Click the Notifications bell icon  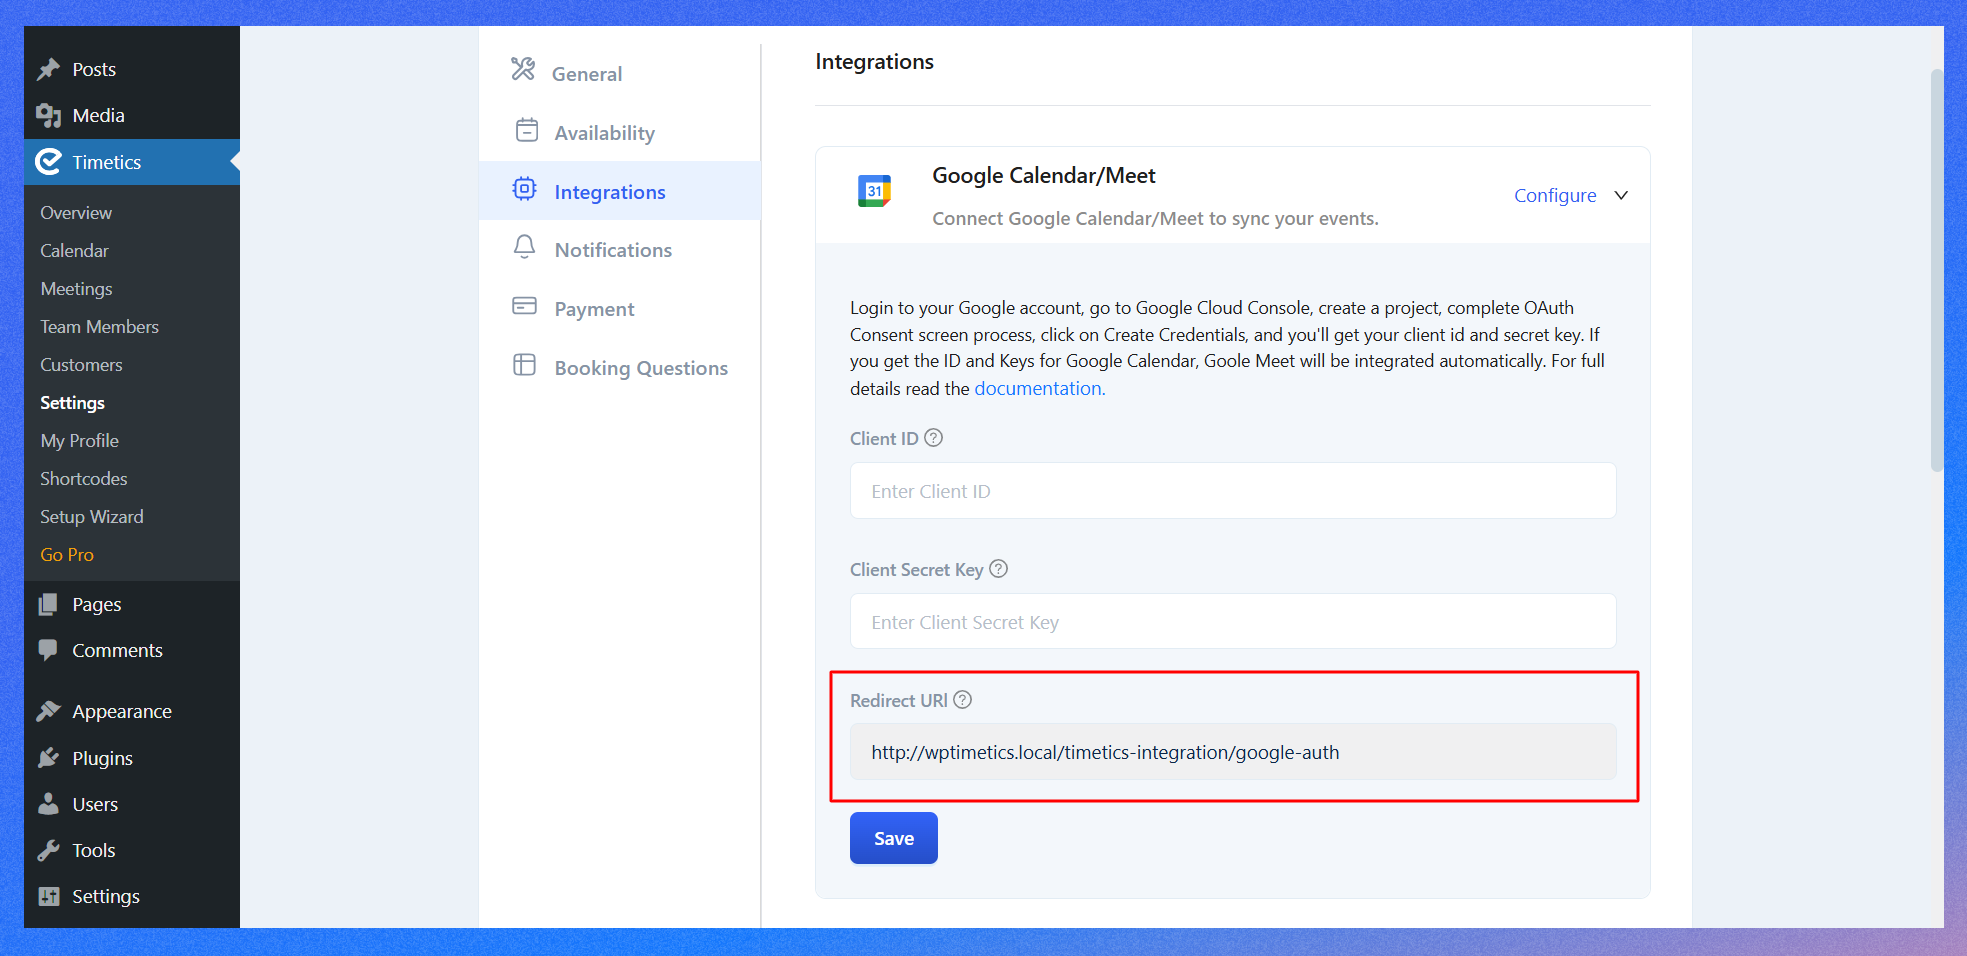(x=524, y=247)
